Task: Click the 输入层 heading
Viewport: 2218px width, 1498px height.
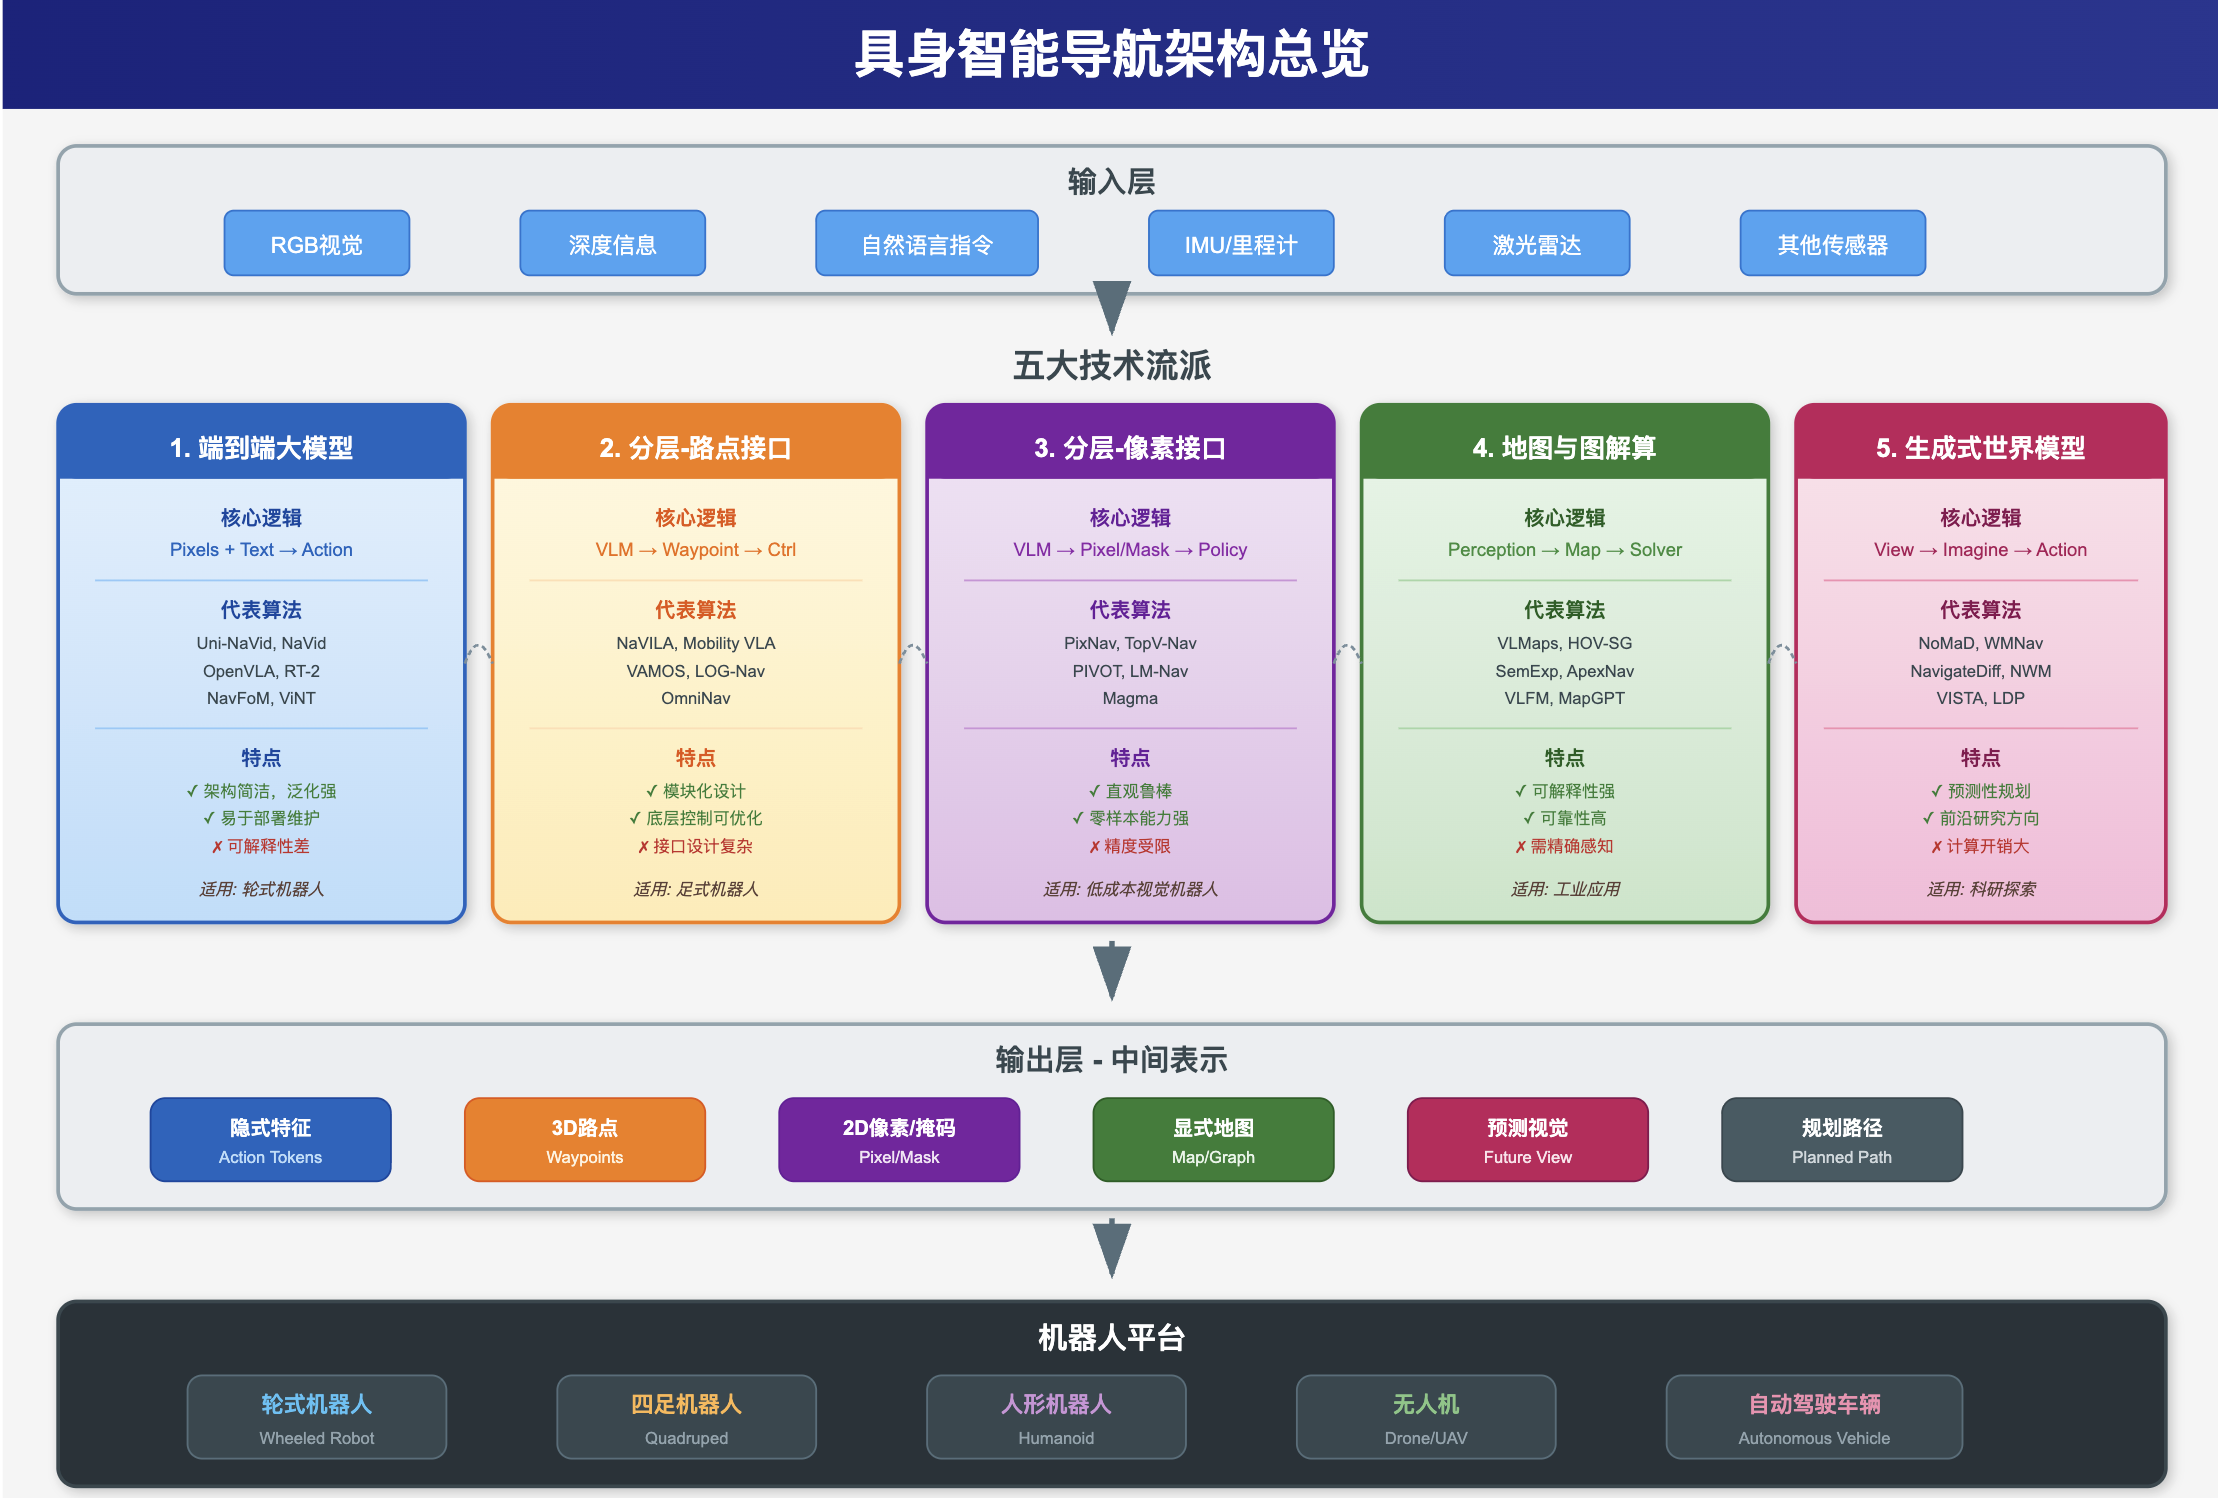Action: coord(1111,182)
